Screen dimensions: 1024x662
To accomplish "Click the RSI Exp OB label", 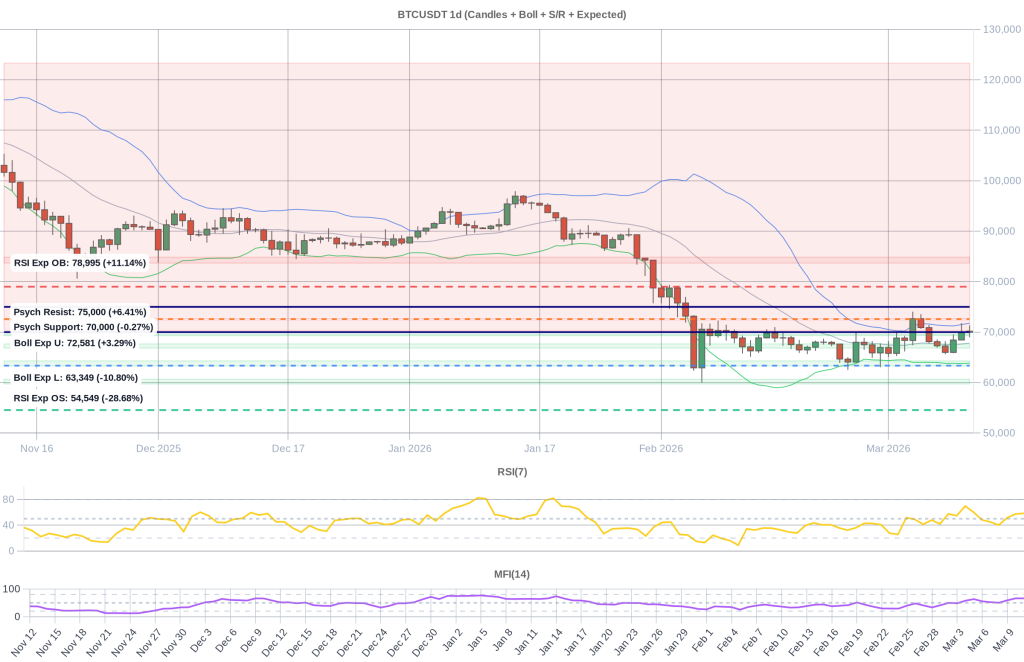I will pos(78,262).
